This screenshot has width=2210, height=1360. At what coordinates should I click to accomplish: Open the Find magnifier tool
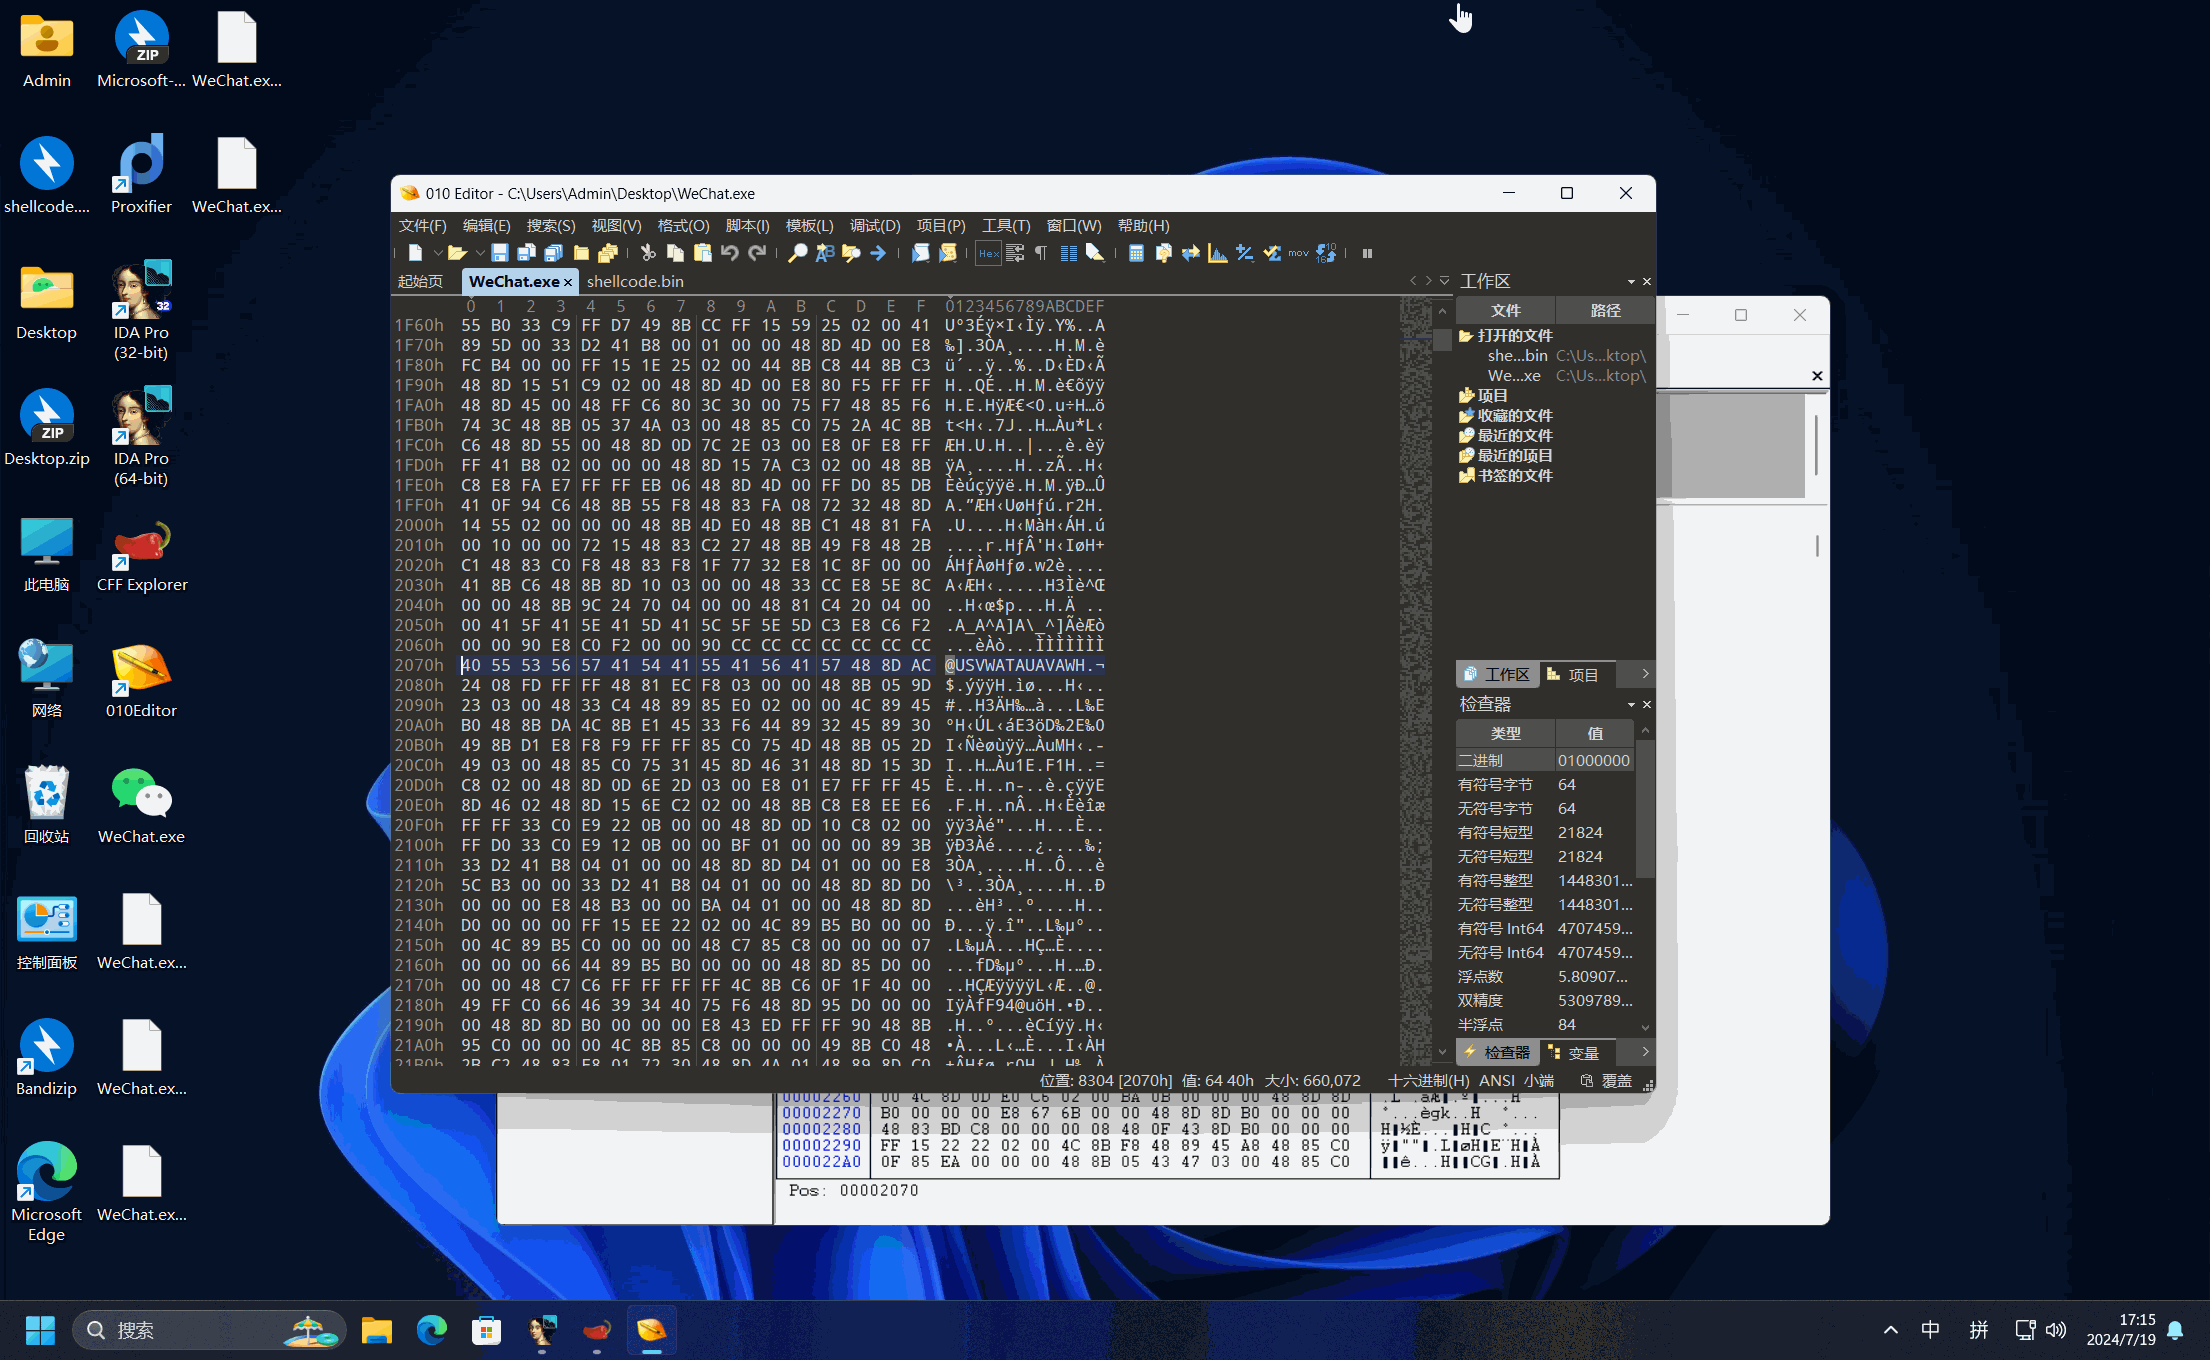[x=797, y=253]
